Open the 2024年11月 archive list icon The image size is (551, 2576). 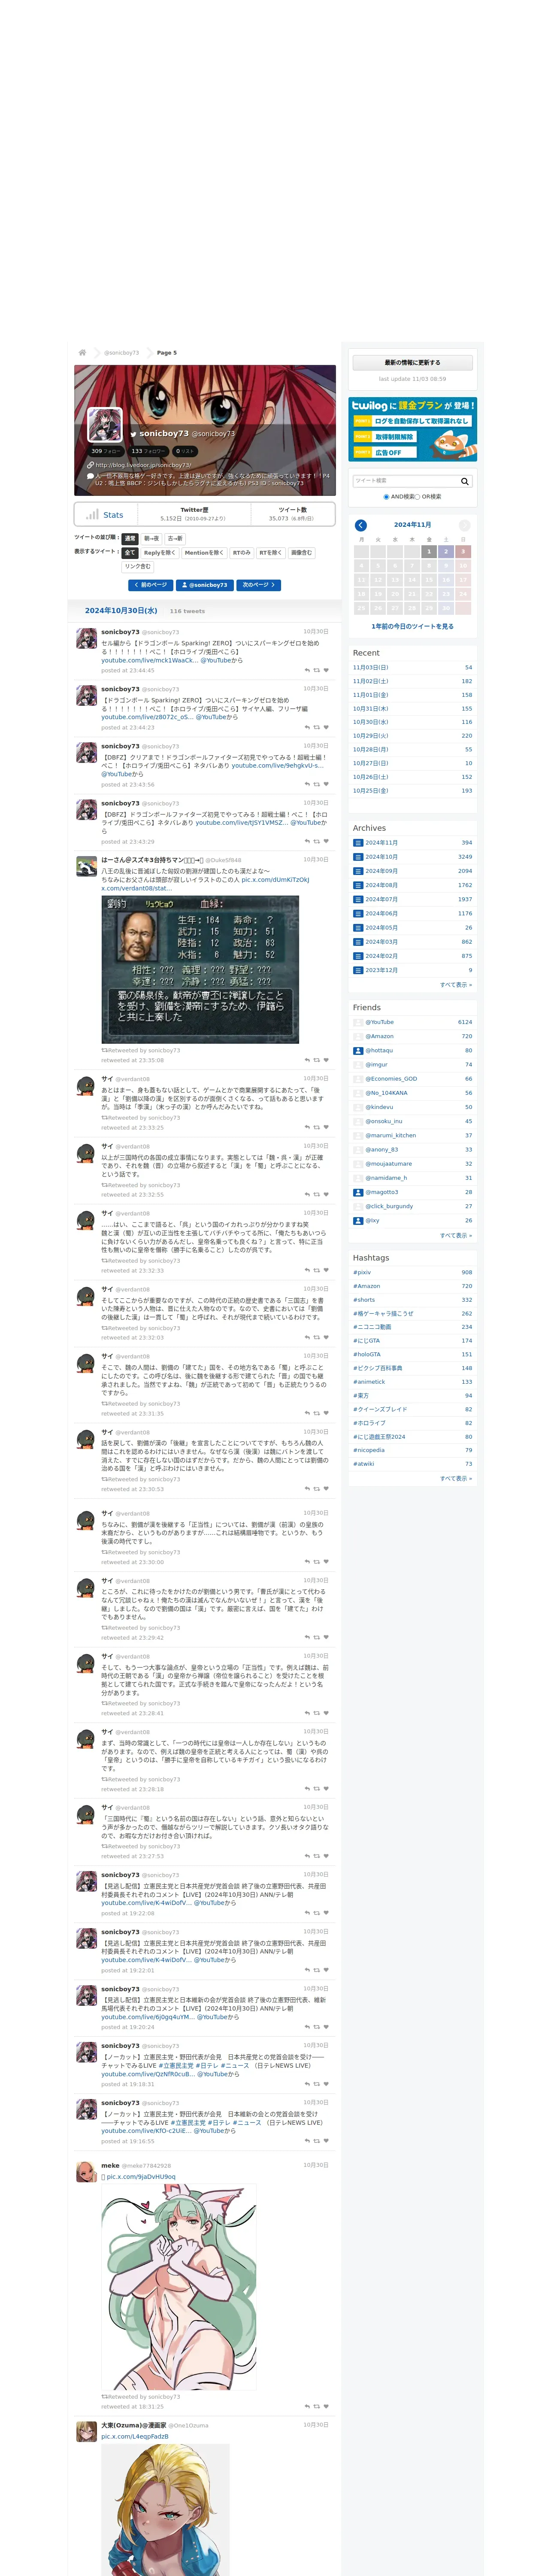coord(358,843)
